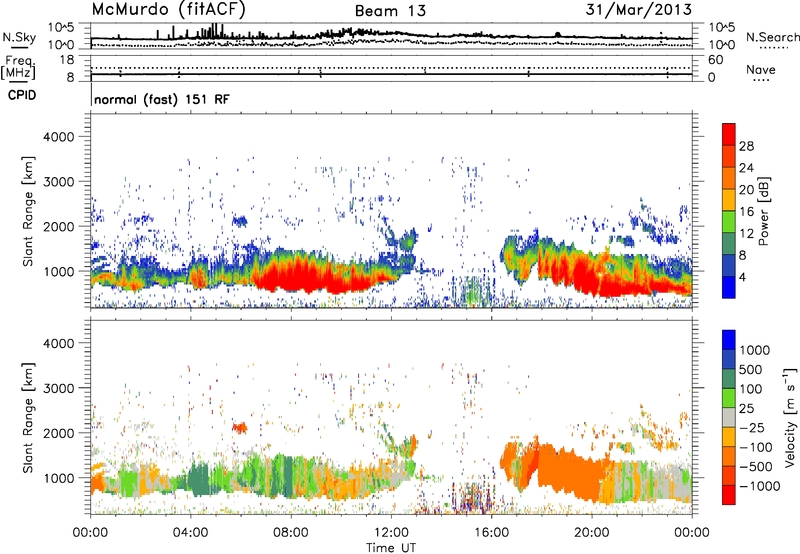Click the 08:00 time axis tick label
The width and height of the screenshot is (800, 554).
tap(290, 533)
